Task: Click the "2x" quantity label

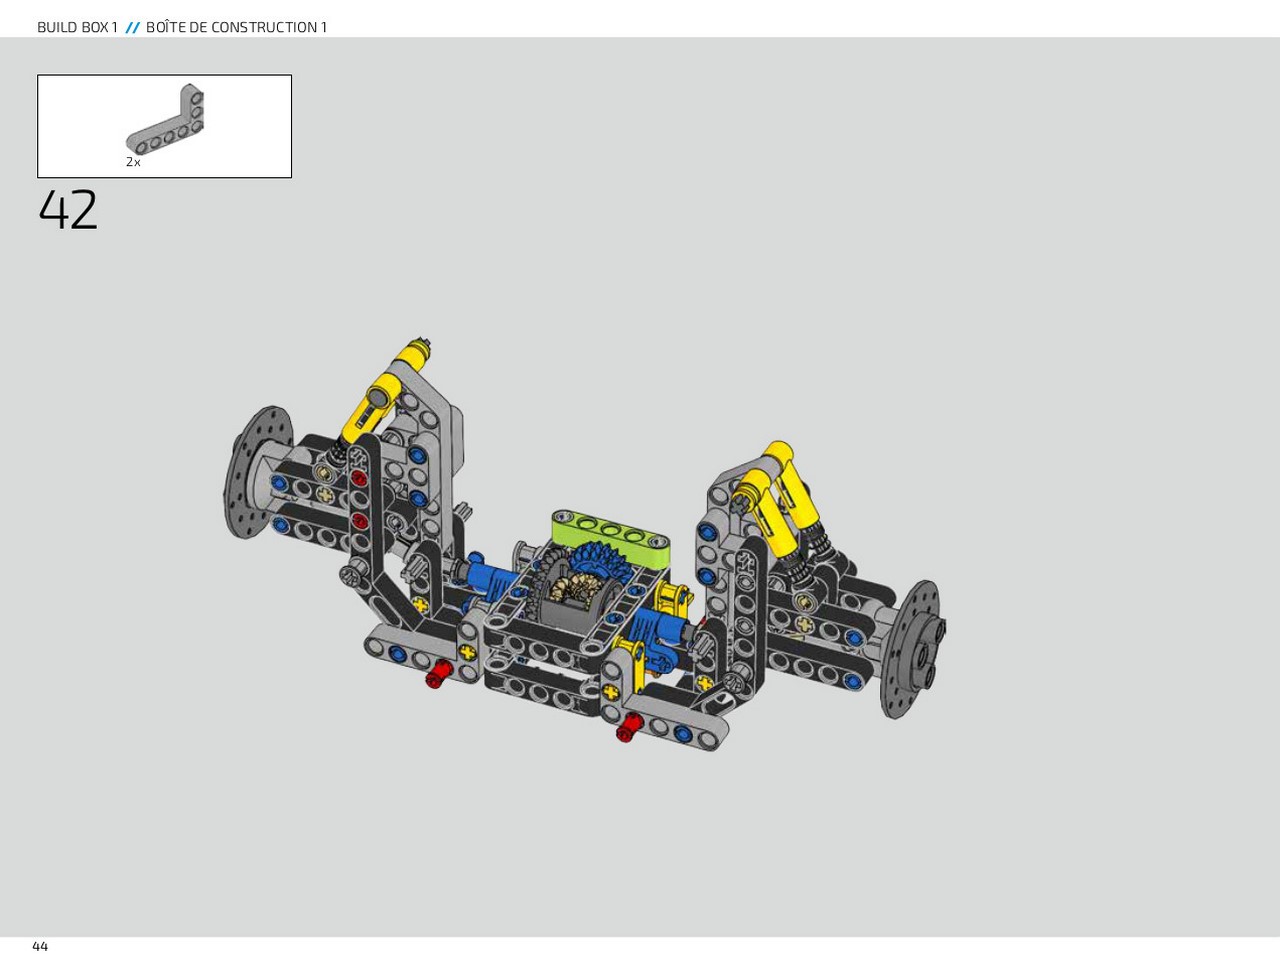Action: [133, 162]
